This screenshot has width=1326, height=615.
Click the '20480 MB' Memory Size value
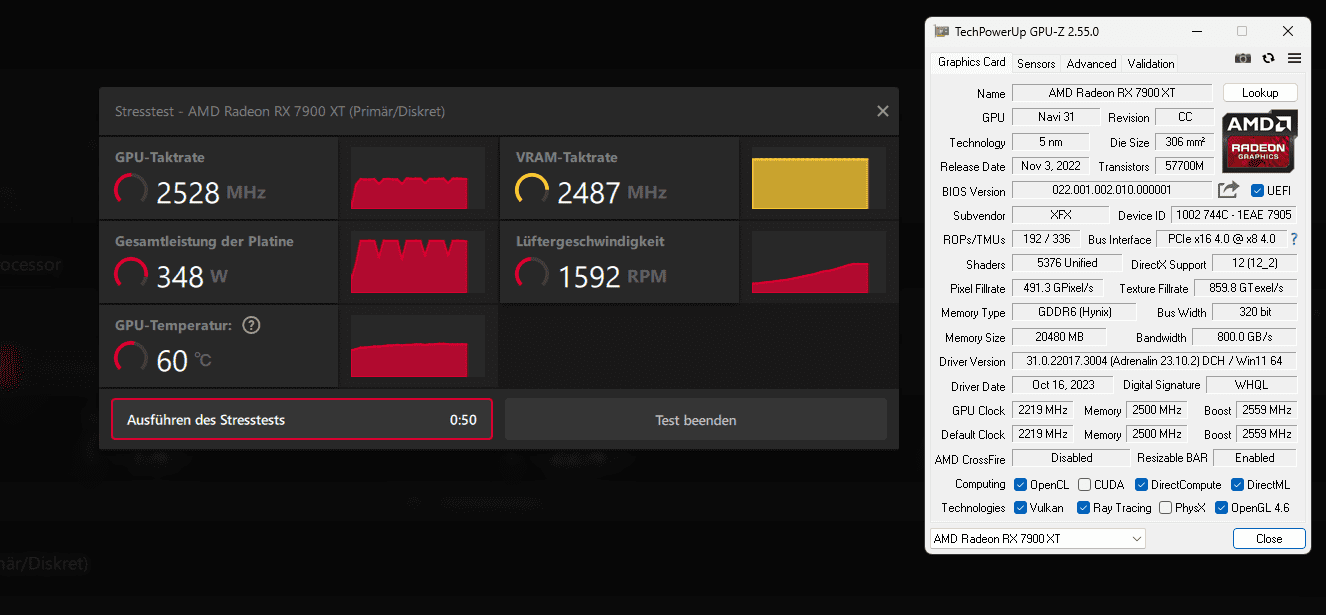pyautogui.click(x=1059, y=337)
